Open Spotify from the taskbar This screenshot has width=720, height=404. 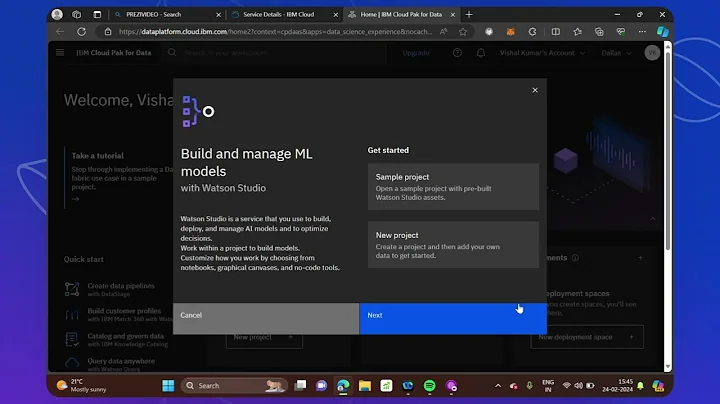click(x=429, y=386)
